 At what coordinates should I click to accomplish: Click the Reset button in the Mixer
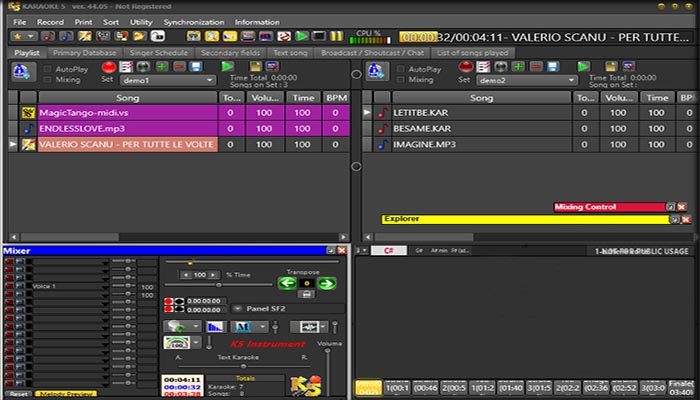point(18,394)
